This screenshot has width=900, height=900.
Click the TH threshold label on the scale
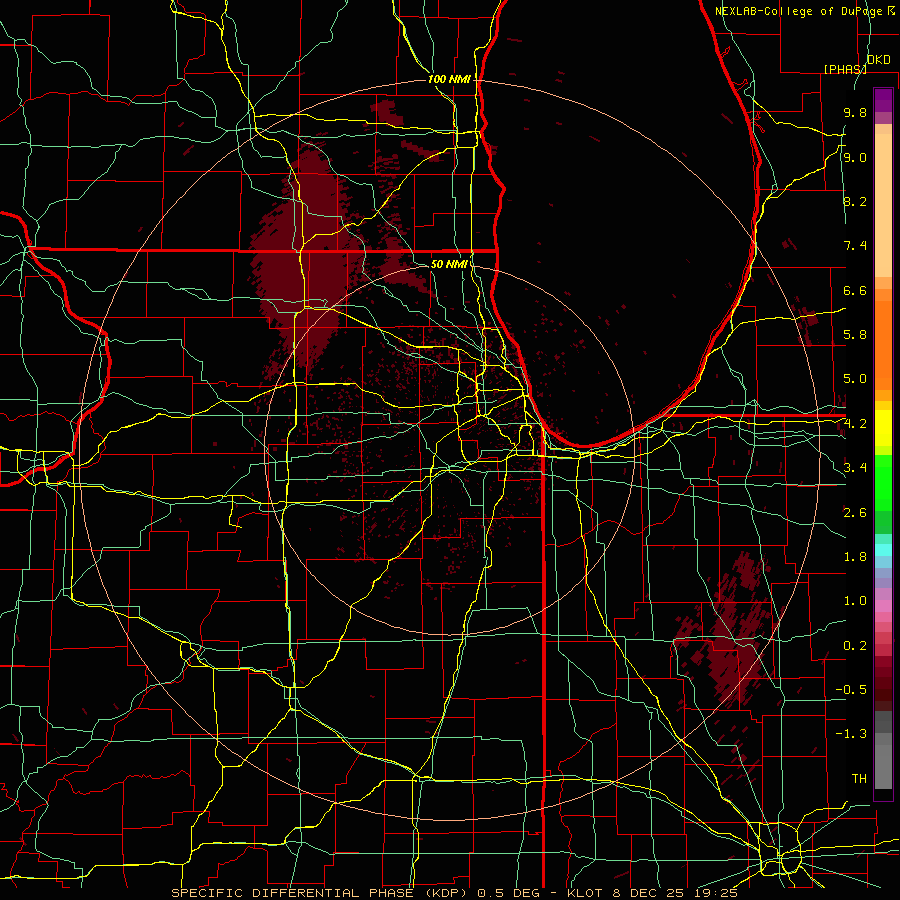pyautogui.click(x=859, y=779)
